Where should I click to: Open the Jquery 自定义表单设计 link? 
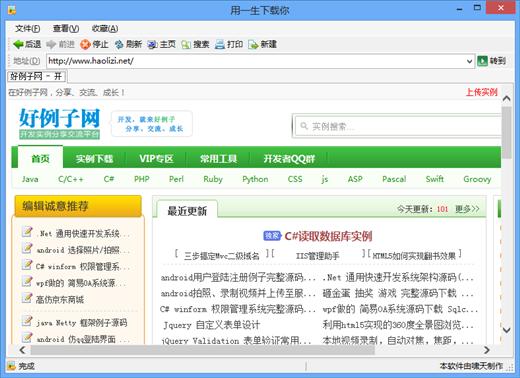coord(211,325)
